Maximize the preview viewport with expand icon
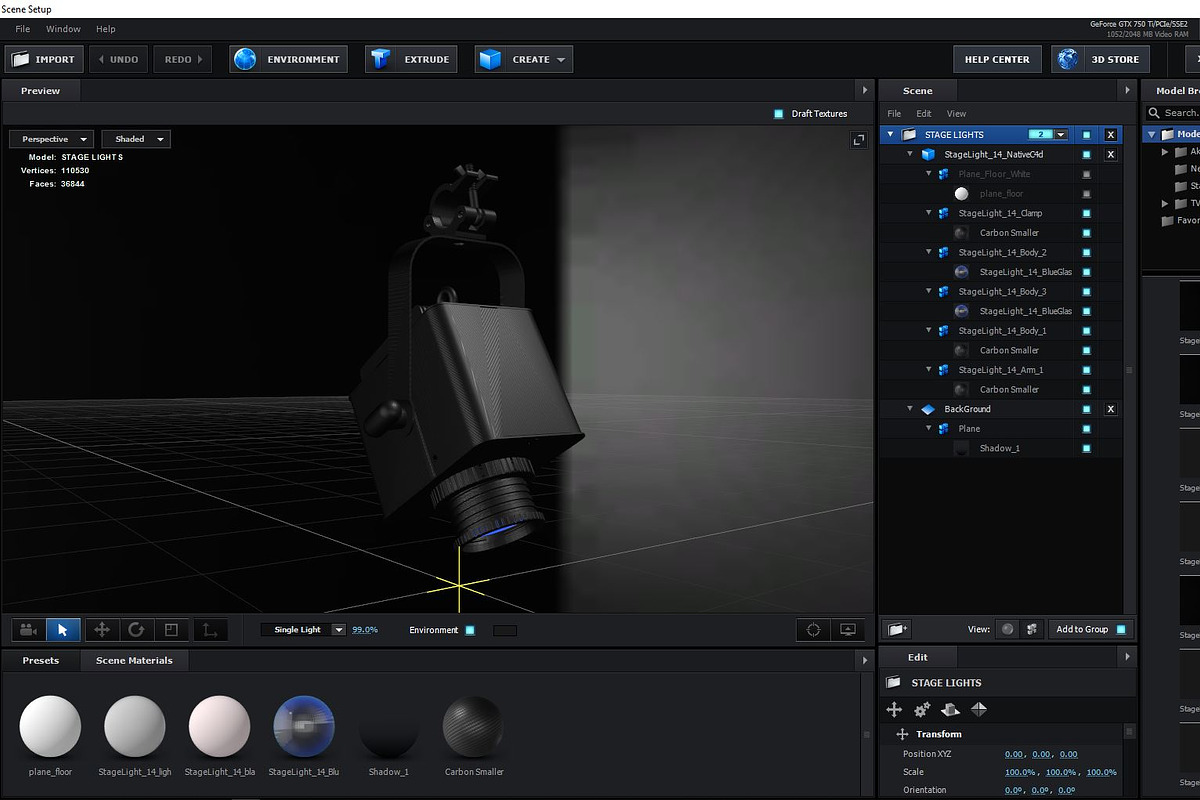This screenshot has width=1200, height=800. tap(859, 140)
